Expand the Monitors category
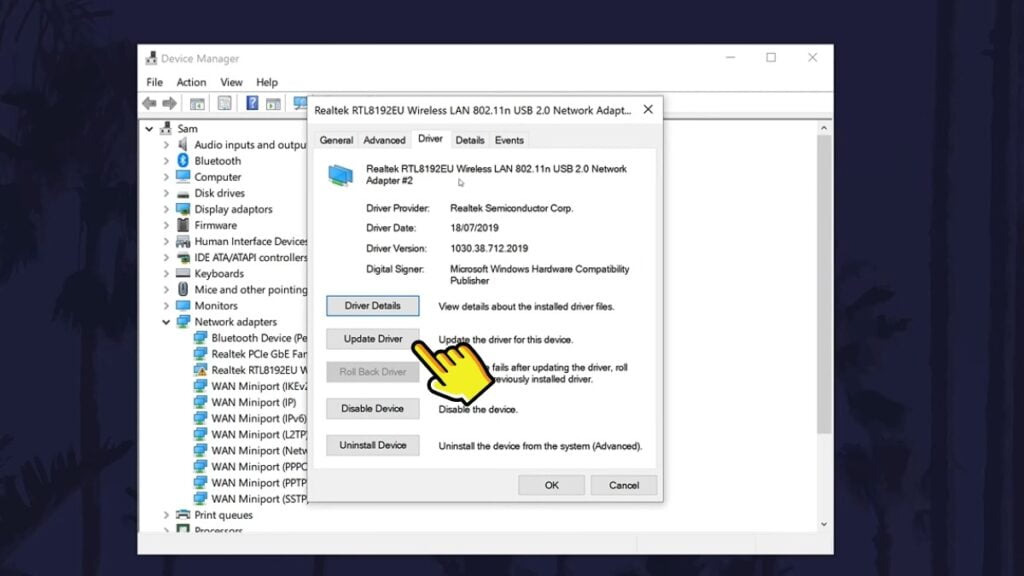 (166, 306)
